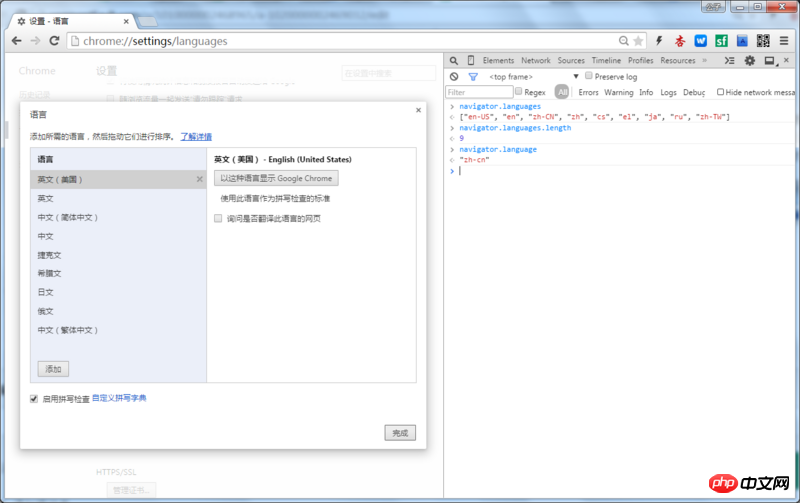The image size is (800, 503).
Task: Select 英文 in the language list
Action: tap(118, 198)
